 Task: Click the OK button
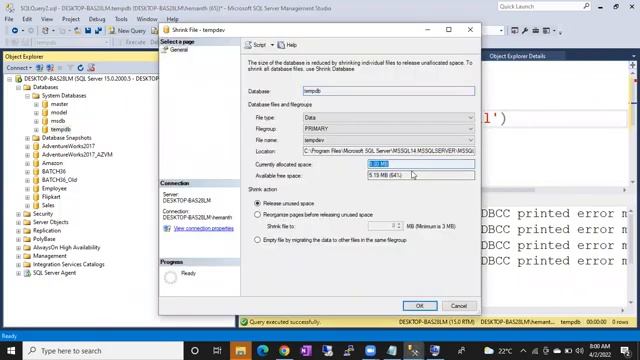(x=420, y=306)
